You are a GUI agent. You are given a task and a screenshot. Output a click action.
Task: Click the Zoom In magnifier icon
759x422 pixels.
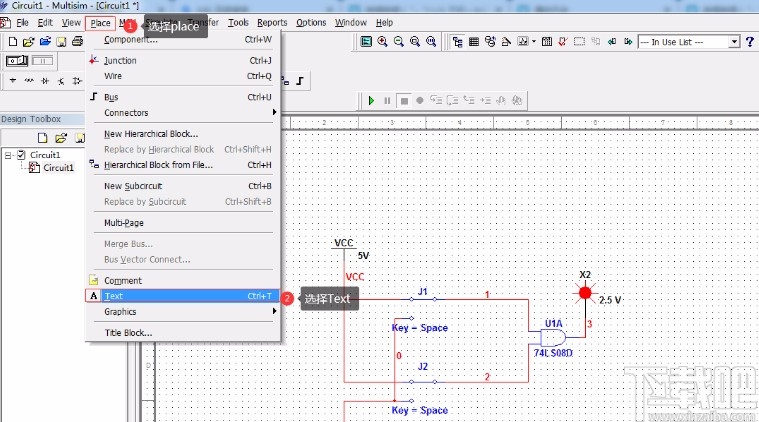pyautogui.click(x=382, y=42)
